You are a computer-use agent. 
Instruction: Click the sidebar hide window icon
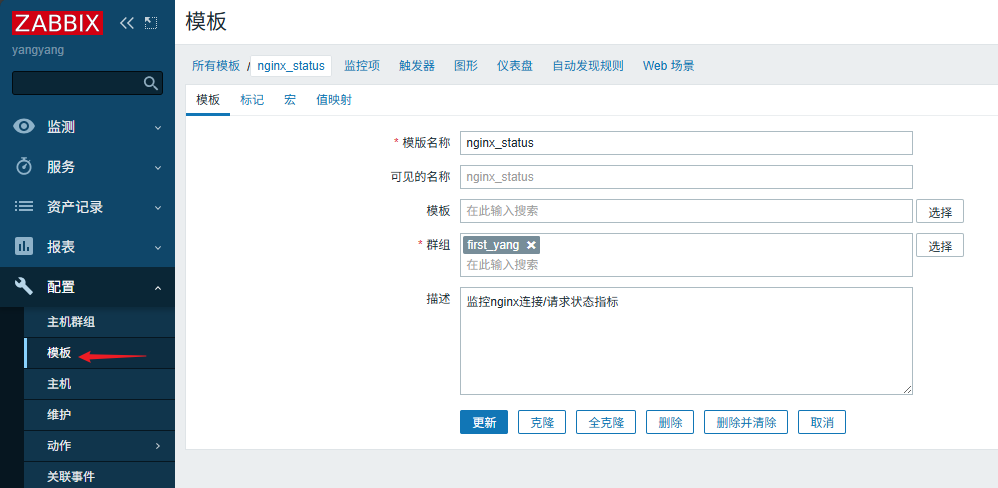click(151, 22)
